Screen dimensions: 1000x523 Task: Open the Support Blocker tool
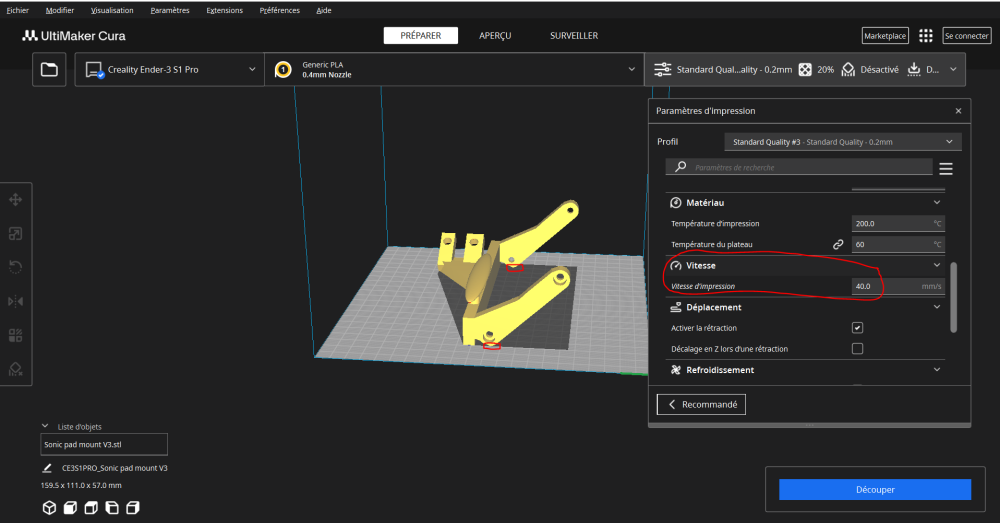[15, 369]
